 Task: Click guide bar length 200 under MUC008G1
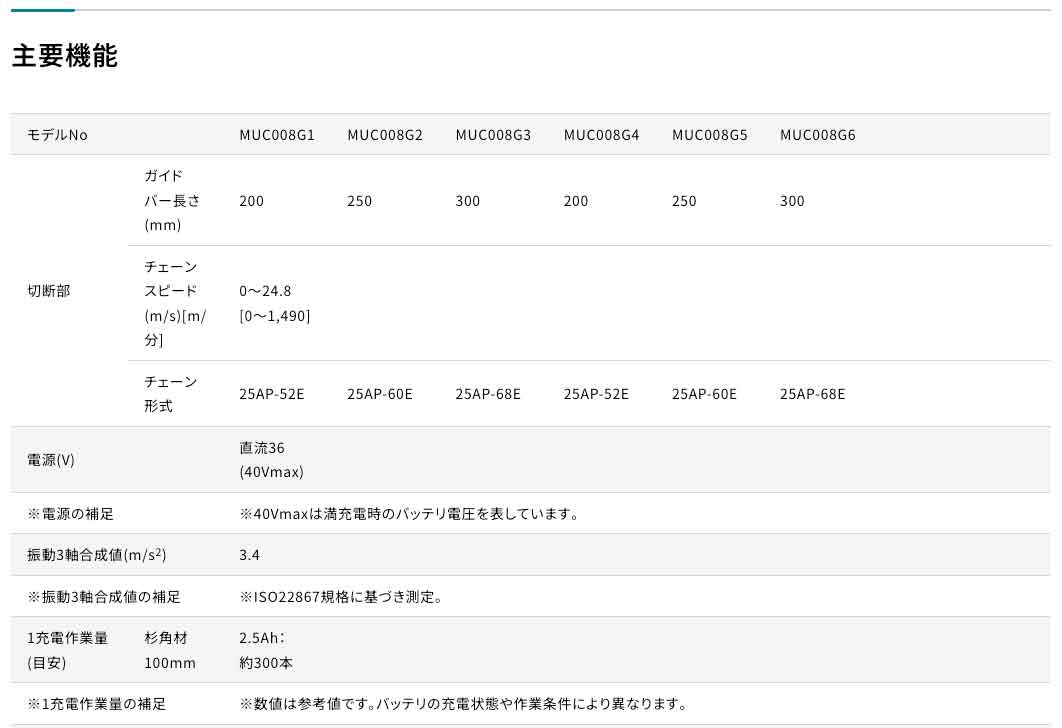(x=251, y=201)
